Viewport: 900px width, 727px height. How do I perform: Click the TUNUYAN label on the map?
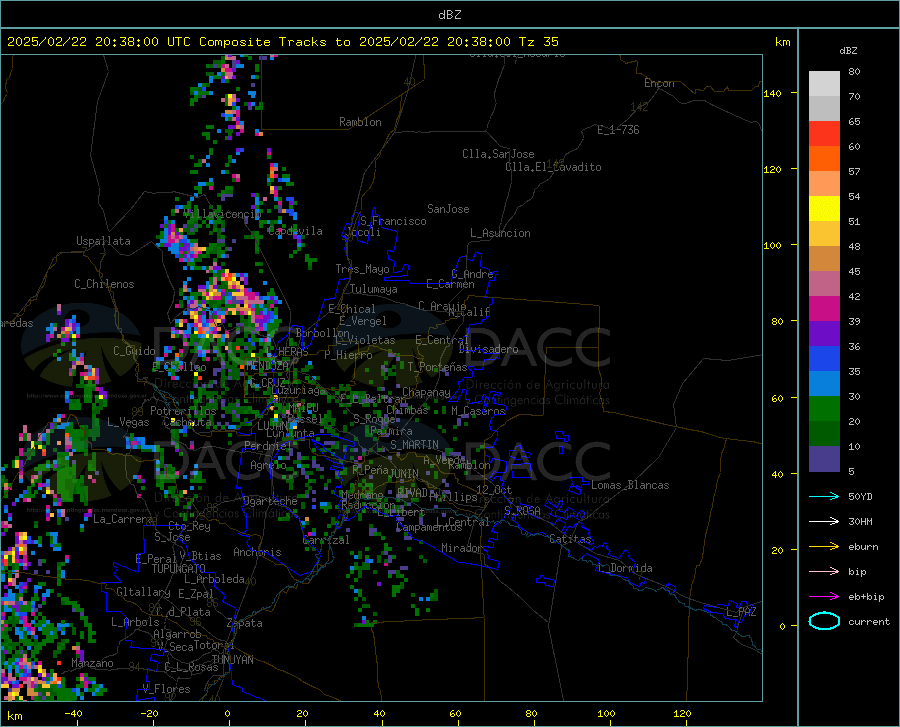232,660
